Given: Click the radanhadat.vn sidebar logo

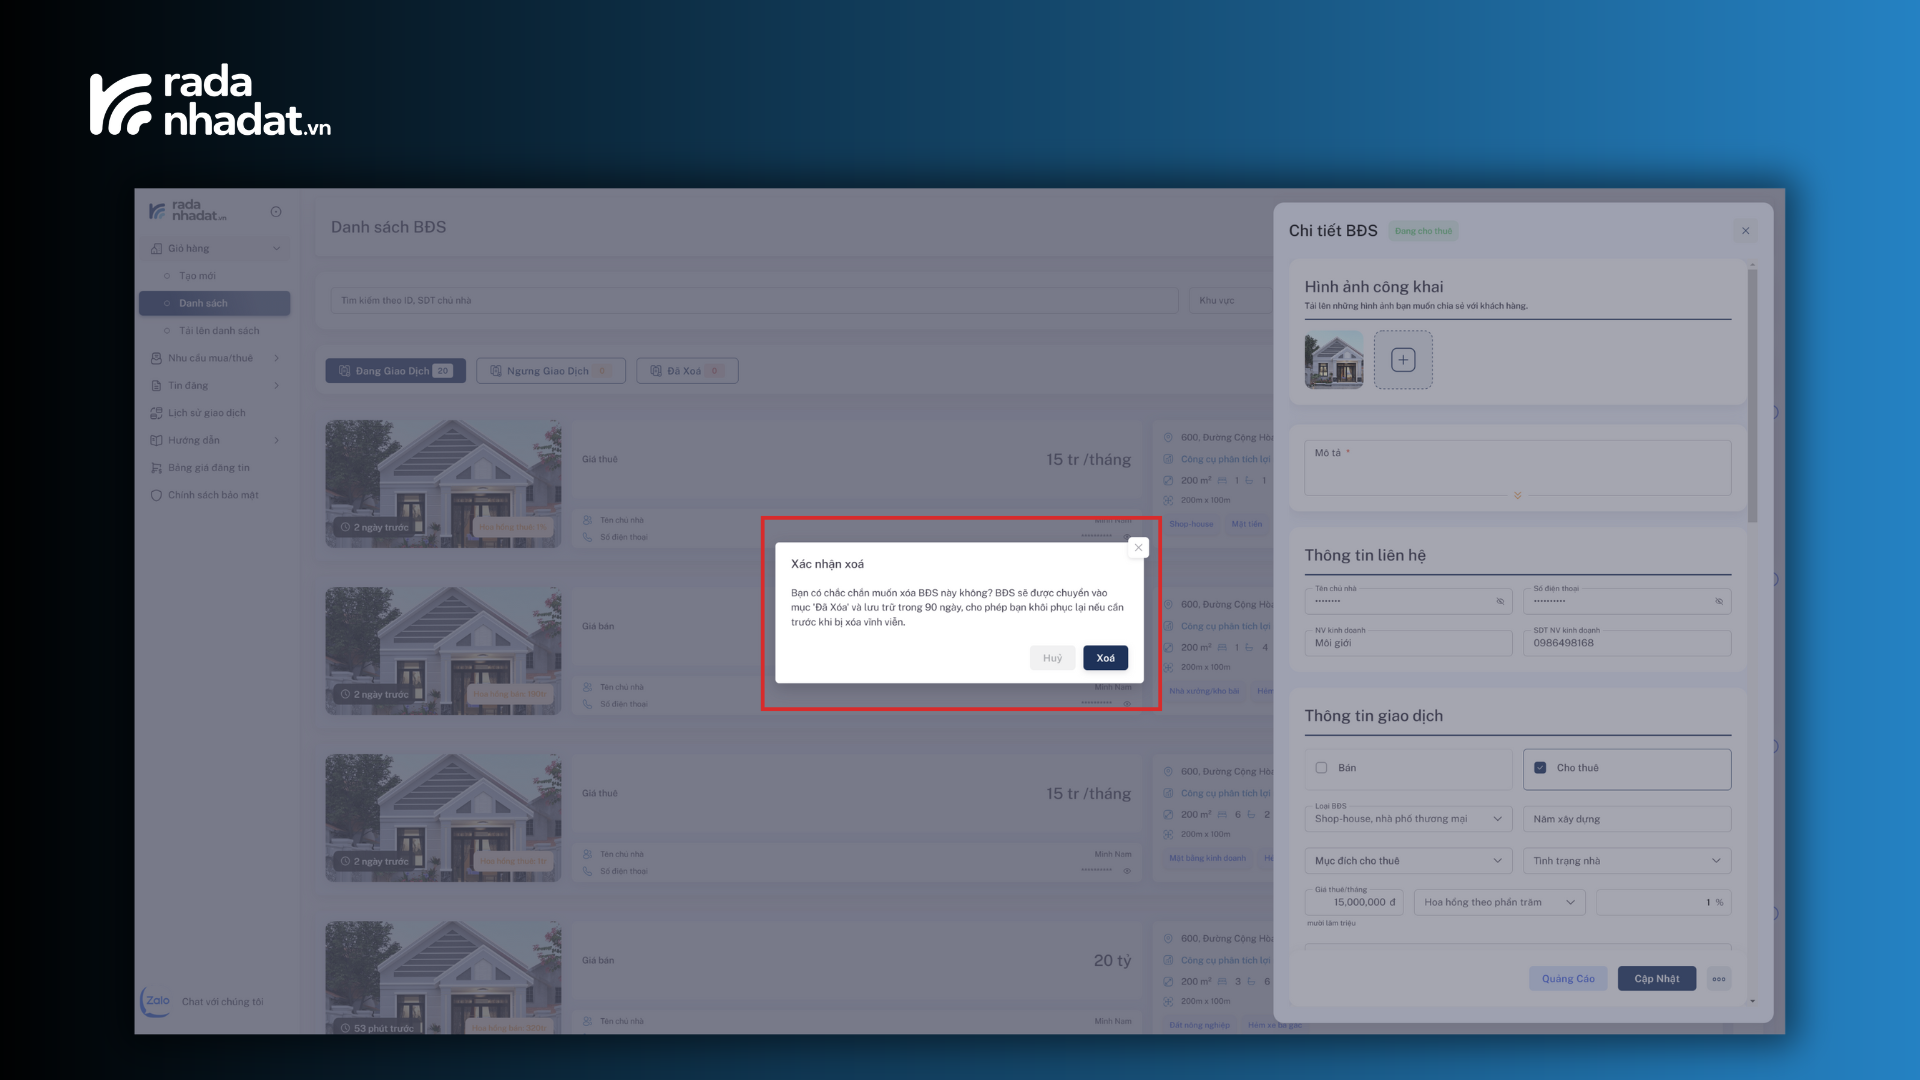Looking at the screenshot, I should pyautogui.click(x=188, y=211).
